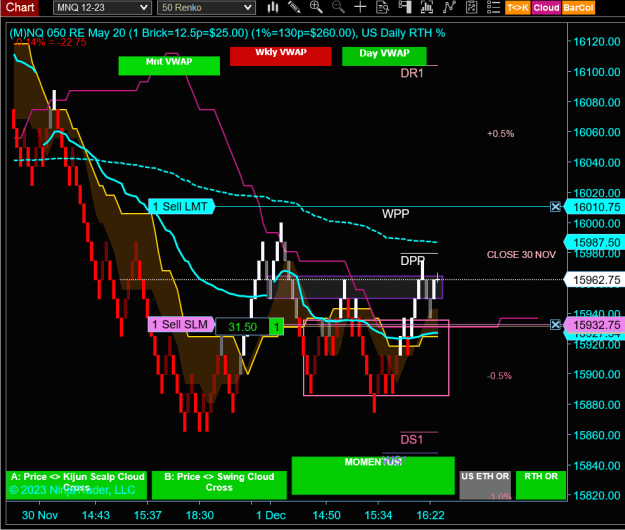This screenshot has width=625, height=530.
Task: Click the Price Kijun Scalp Cloud Cross button
Action: click(77, 485)
